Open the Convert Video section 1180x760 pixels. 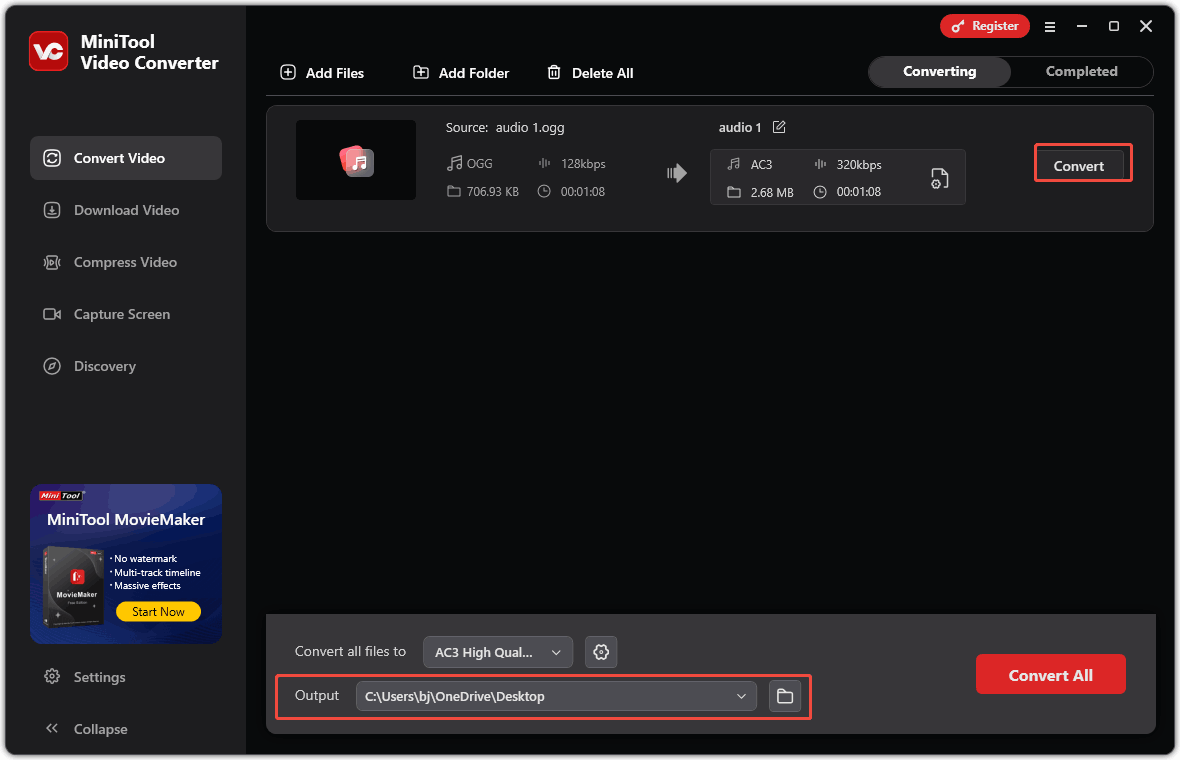[x=126, y=158]
